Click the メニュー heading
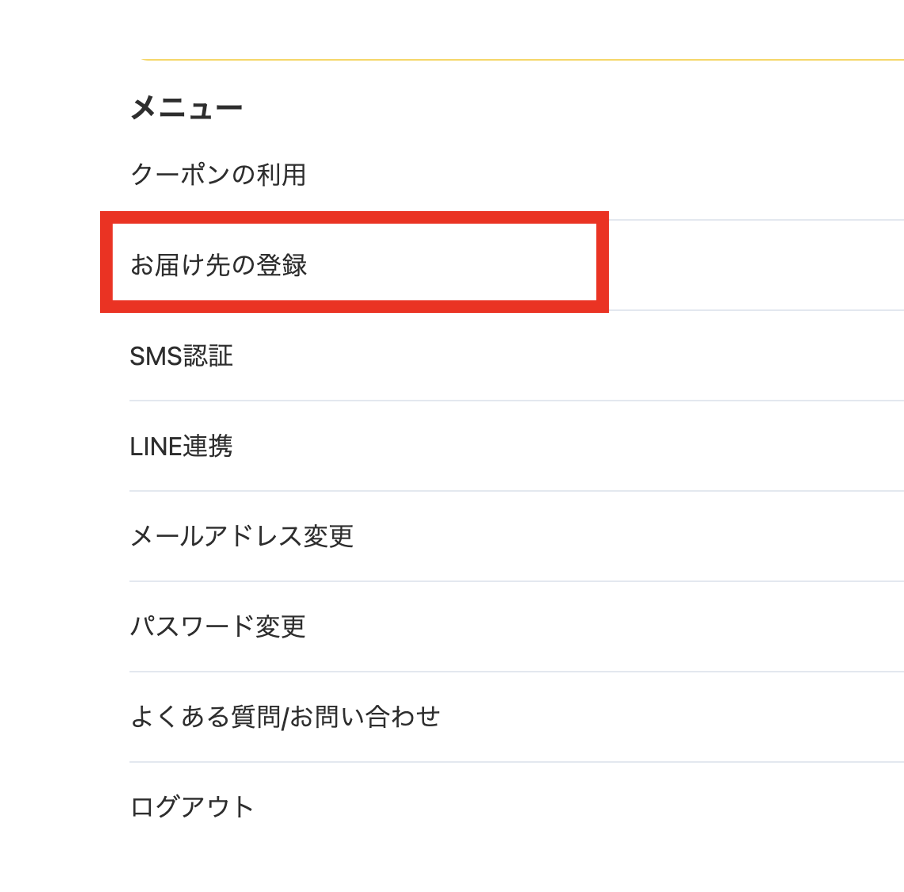This screenshot has width=904, height=892. [x=187, y=107]
